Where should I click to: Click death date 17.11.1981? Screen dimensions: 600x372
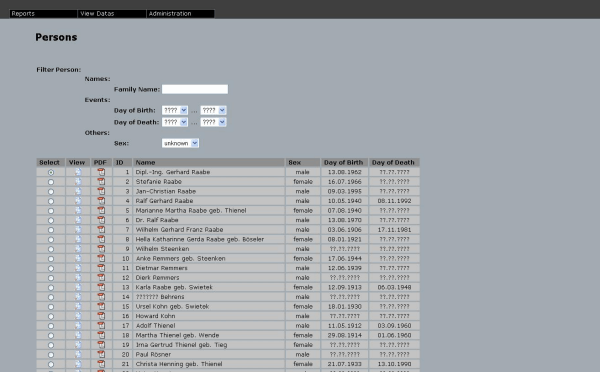pos(394,230)
